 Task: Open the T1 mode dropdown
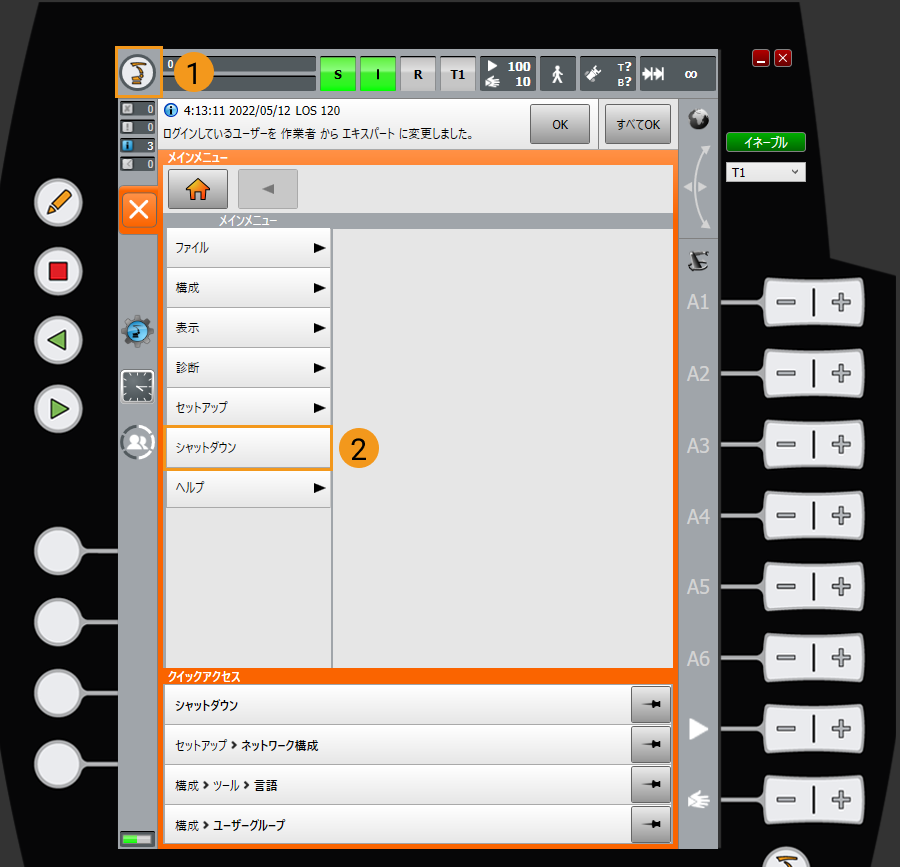(766, 172)
